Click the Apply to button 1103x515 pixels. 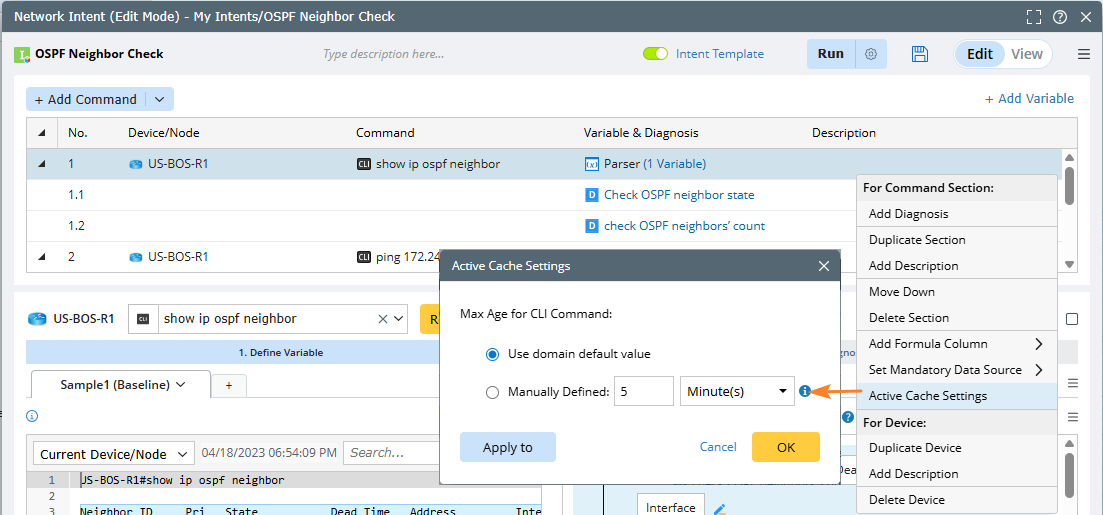tap(507, 447)
